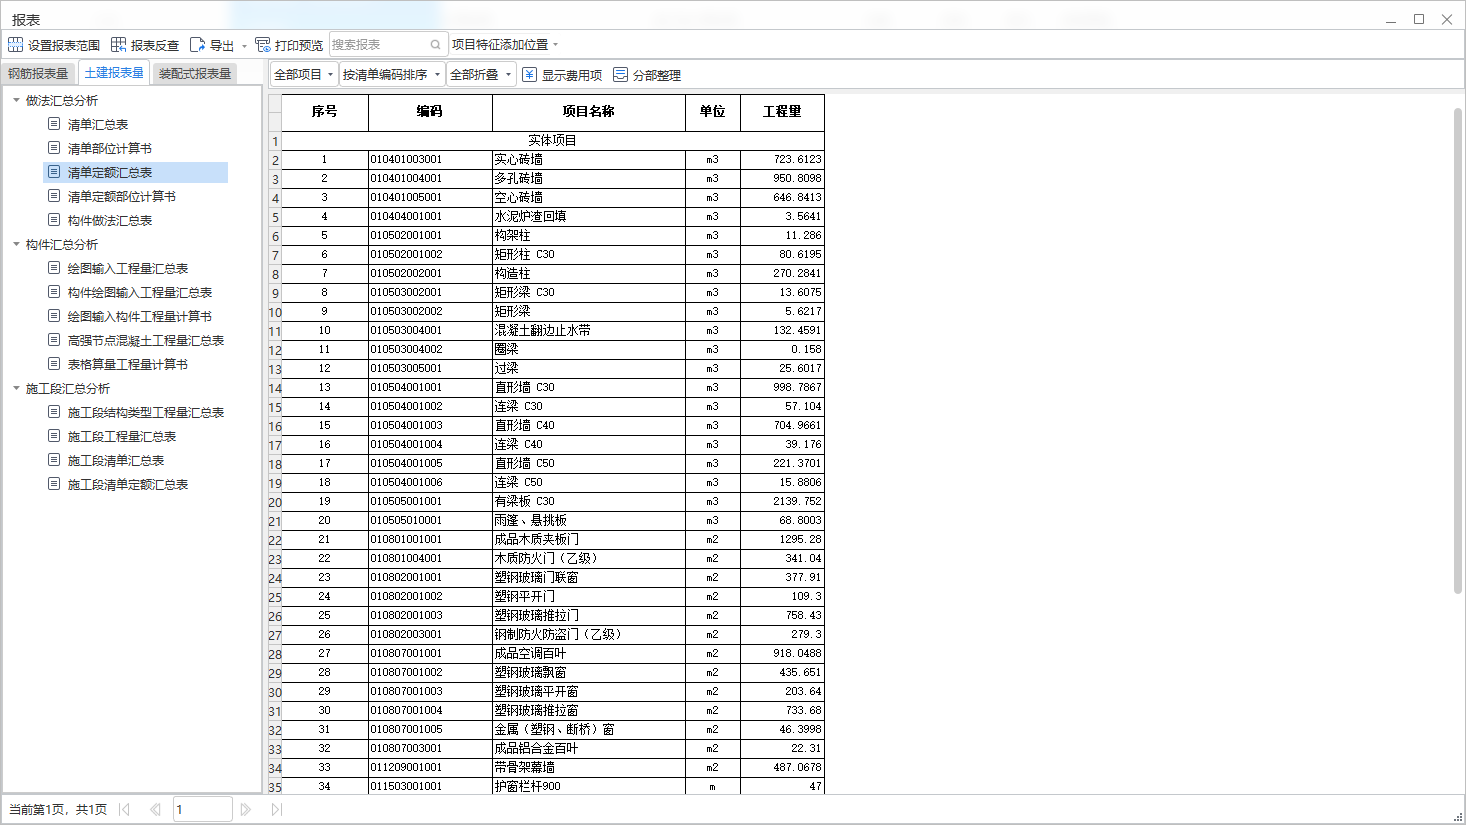Collapse the 施工段汇总分析 tree group

16,388
